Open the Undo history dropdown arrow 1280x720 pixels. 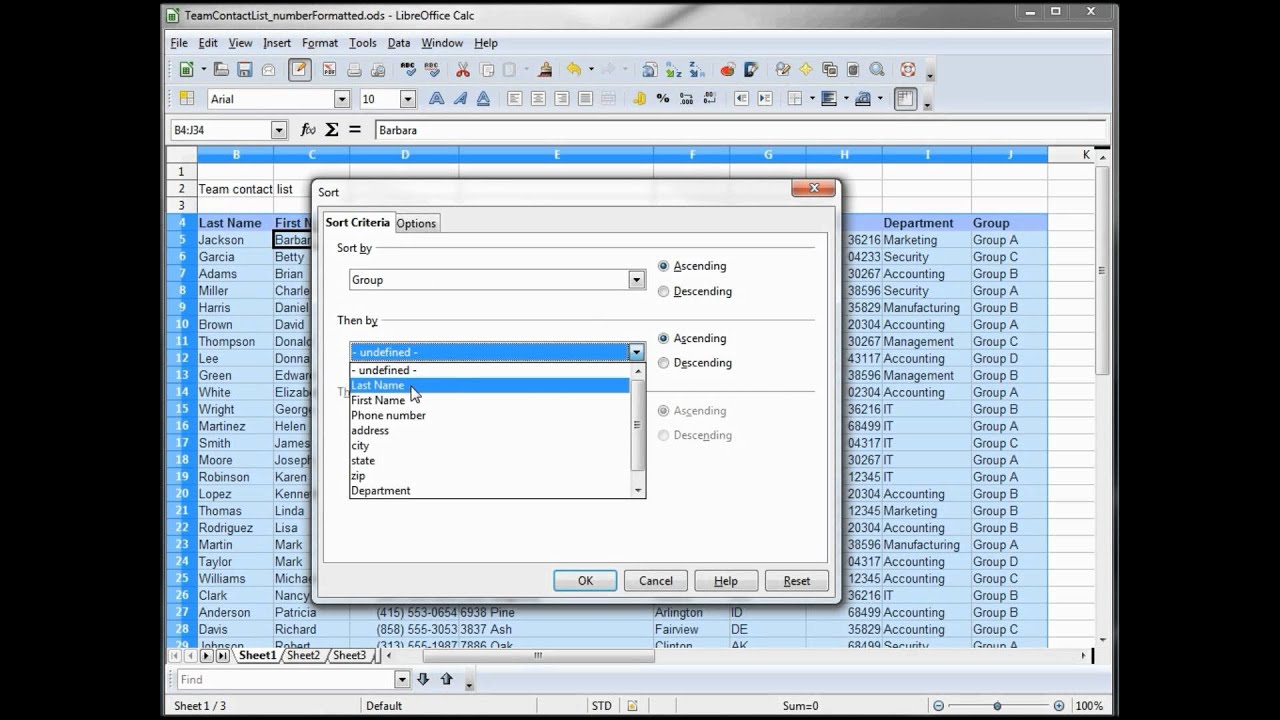(590, 69)
